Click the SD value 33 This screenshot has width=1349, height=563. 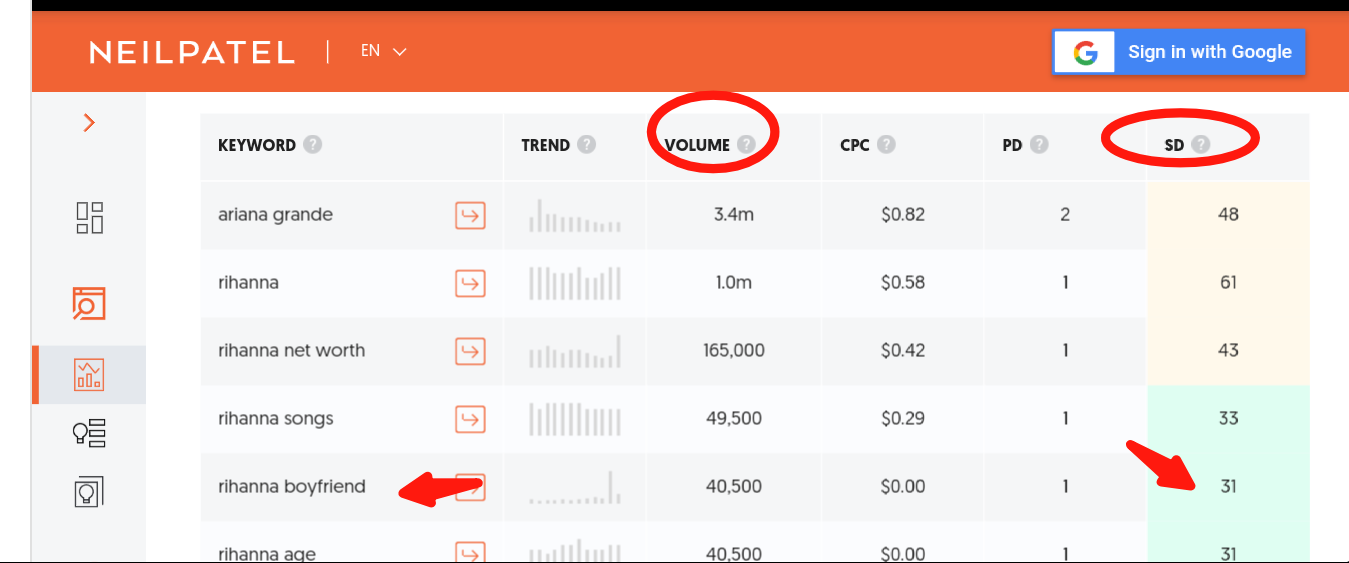tap(1228, 419)
